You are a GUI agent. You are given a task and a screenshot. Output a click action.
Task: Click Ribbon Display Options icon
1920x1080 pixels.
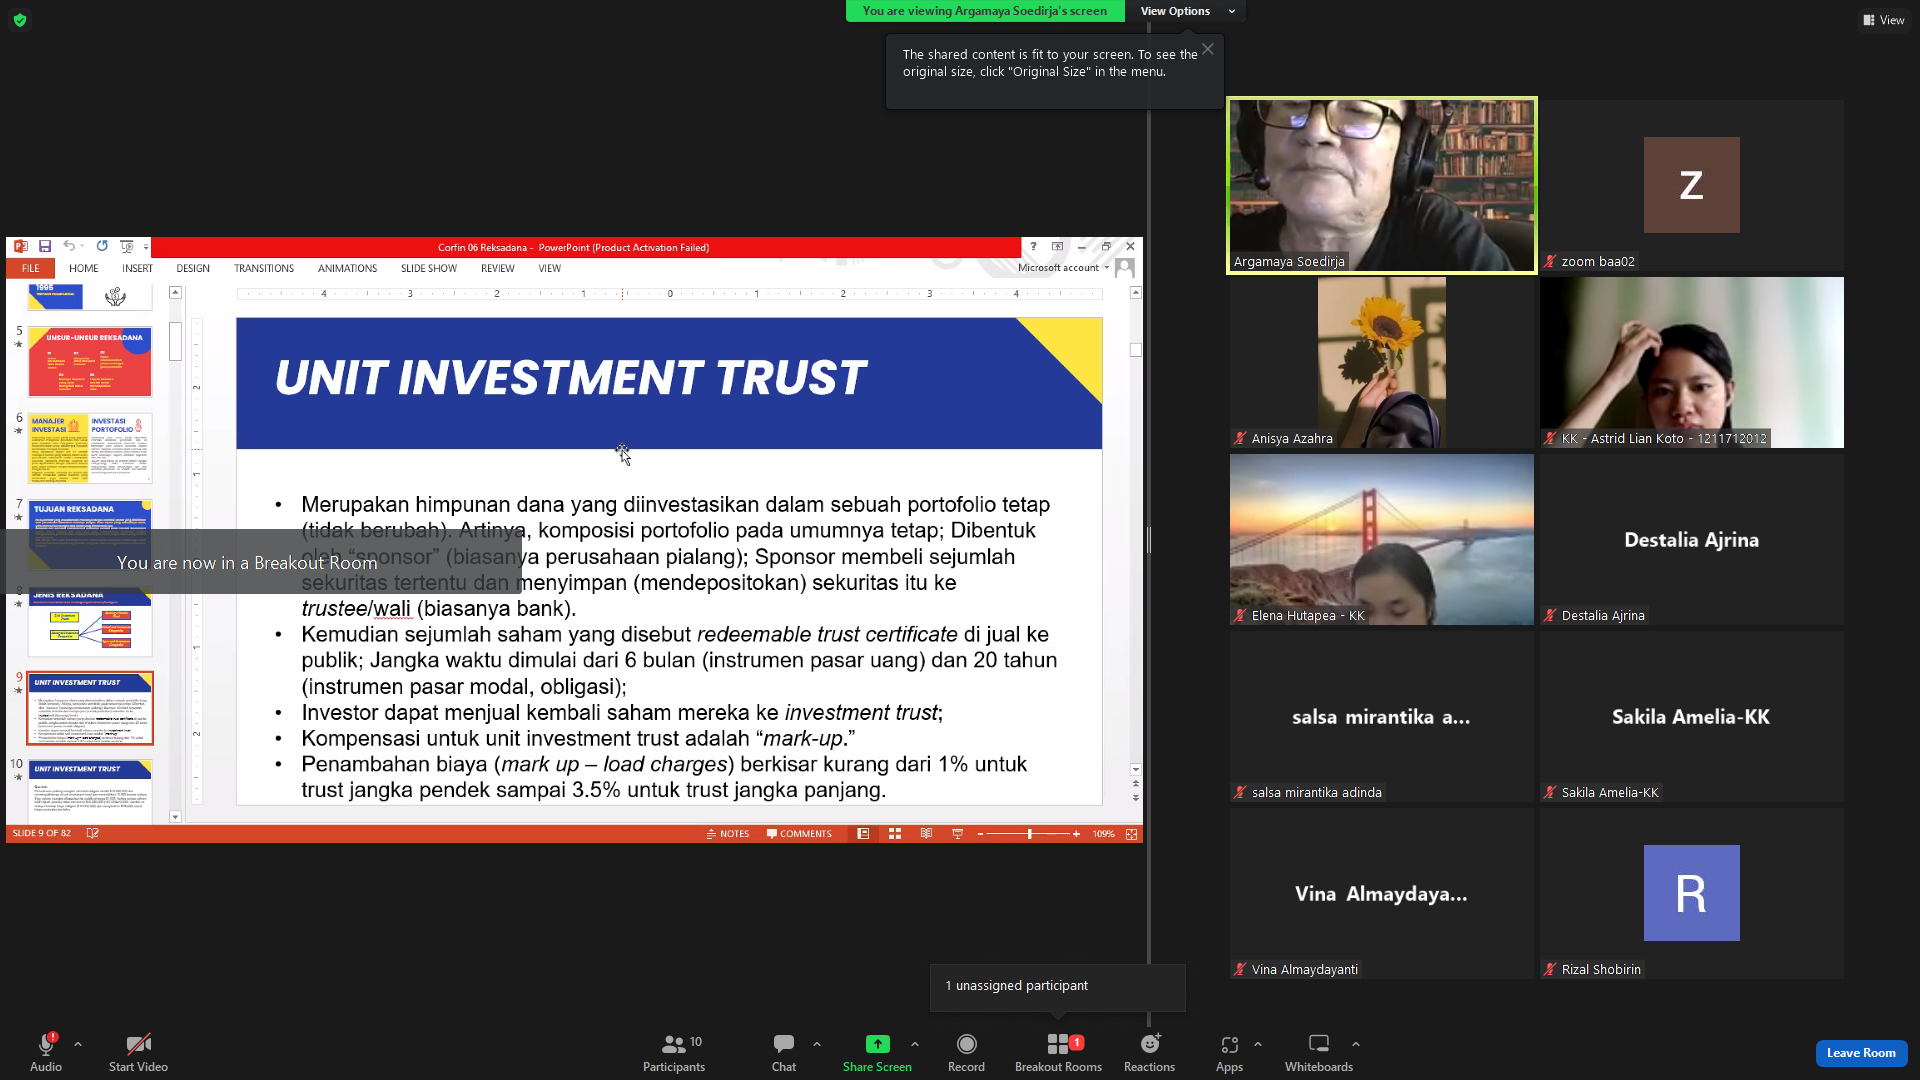point(1057,246)
